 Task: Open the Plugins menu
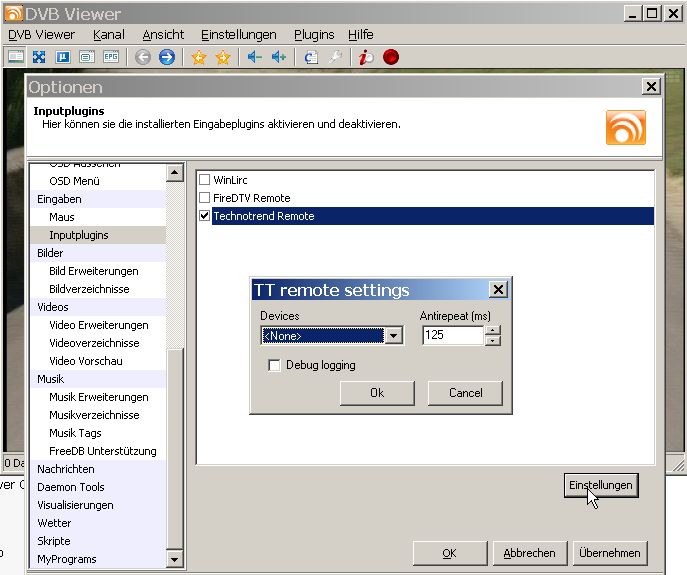pyautogui.click(x=314, y=35)
